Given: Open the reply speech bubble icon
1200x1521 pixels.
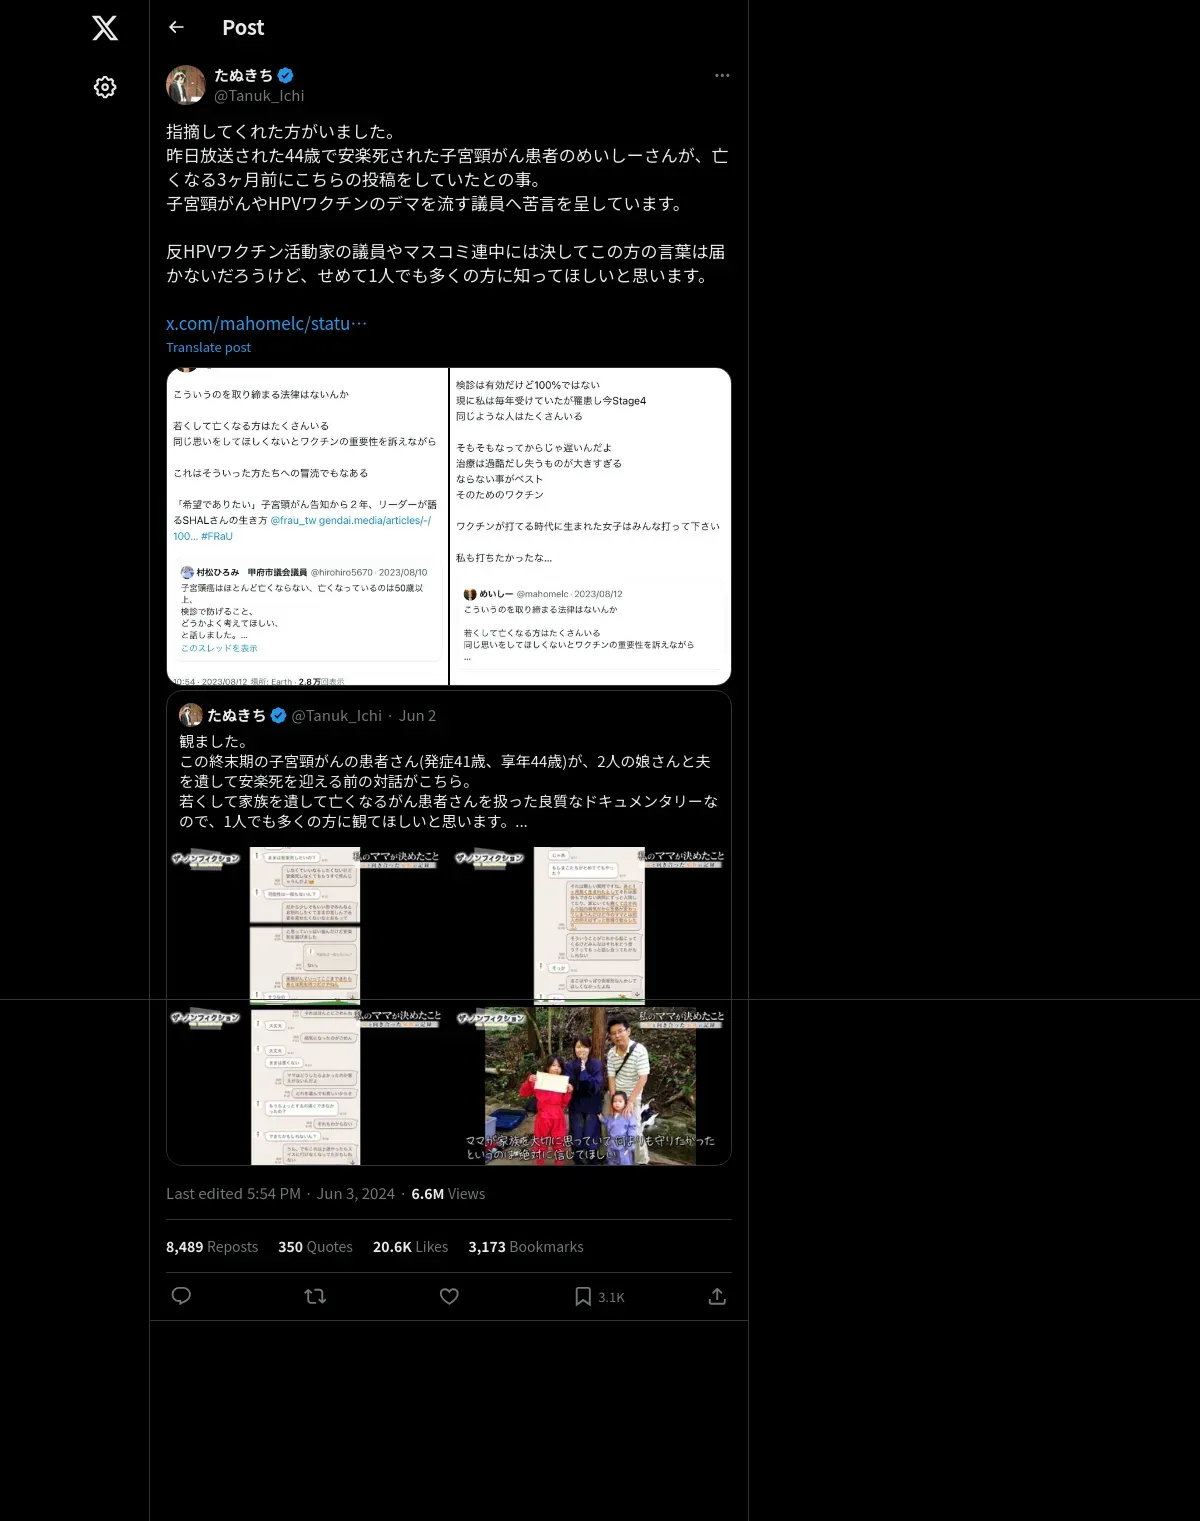Looking at the screenshot, I should [x=181, y=1296].
